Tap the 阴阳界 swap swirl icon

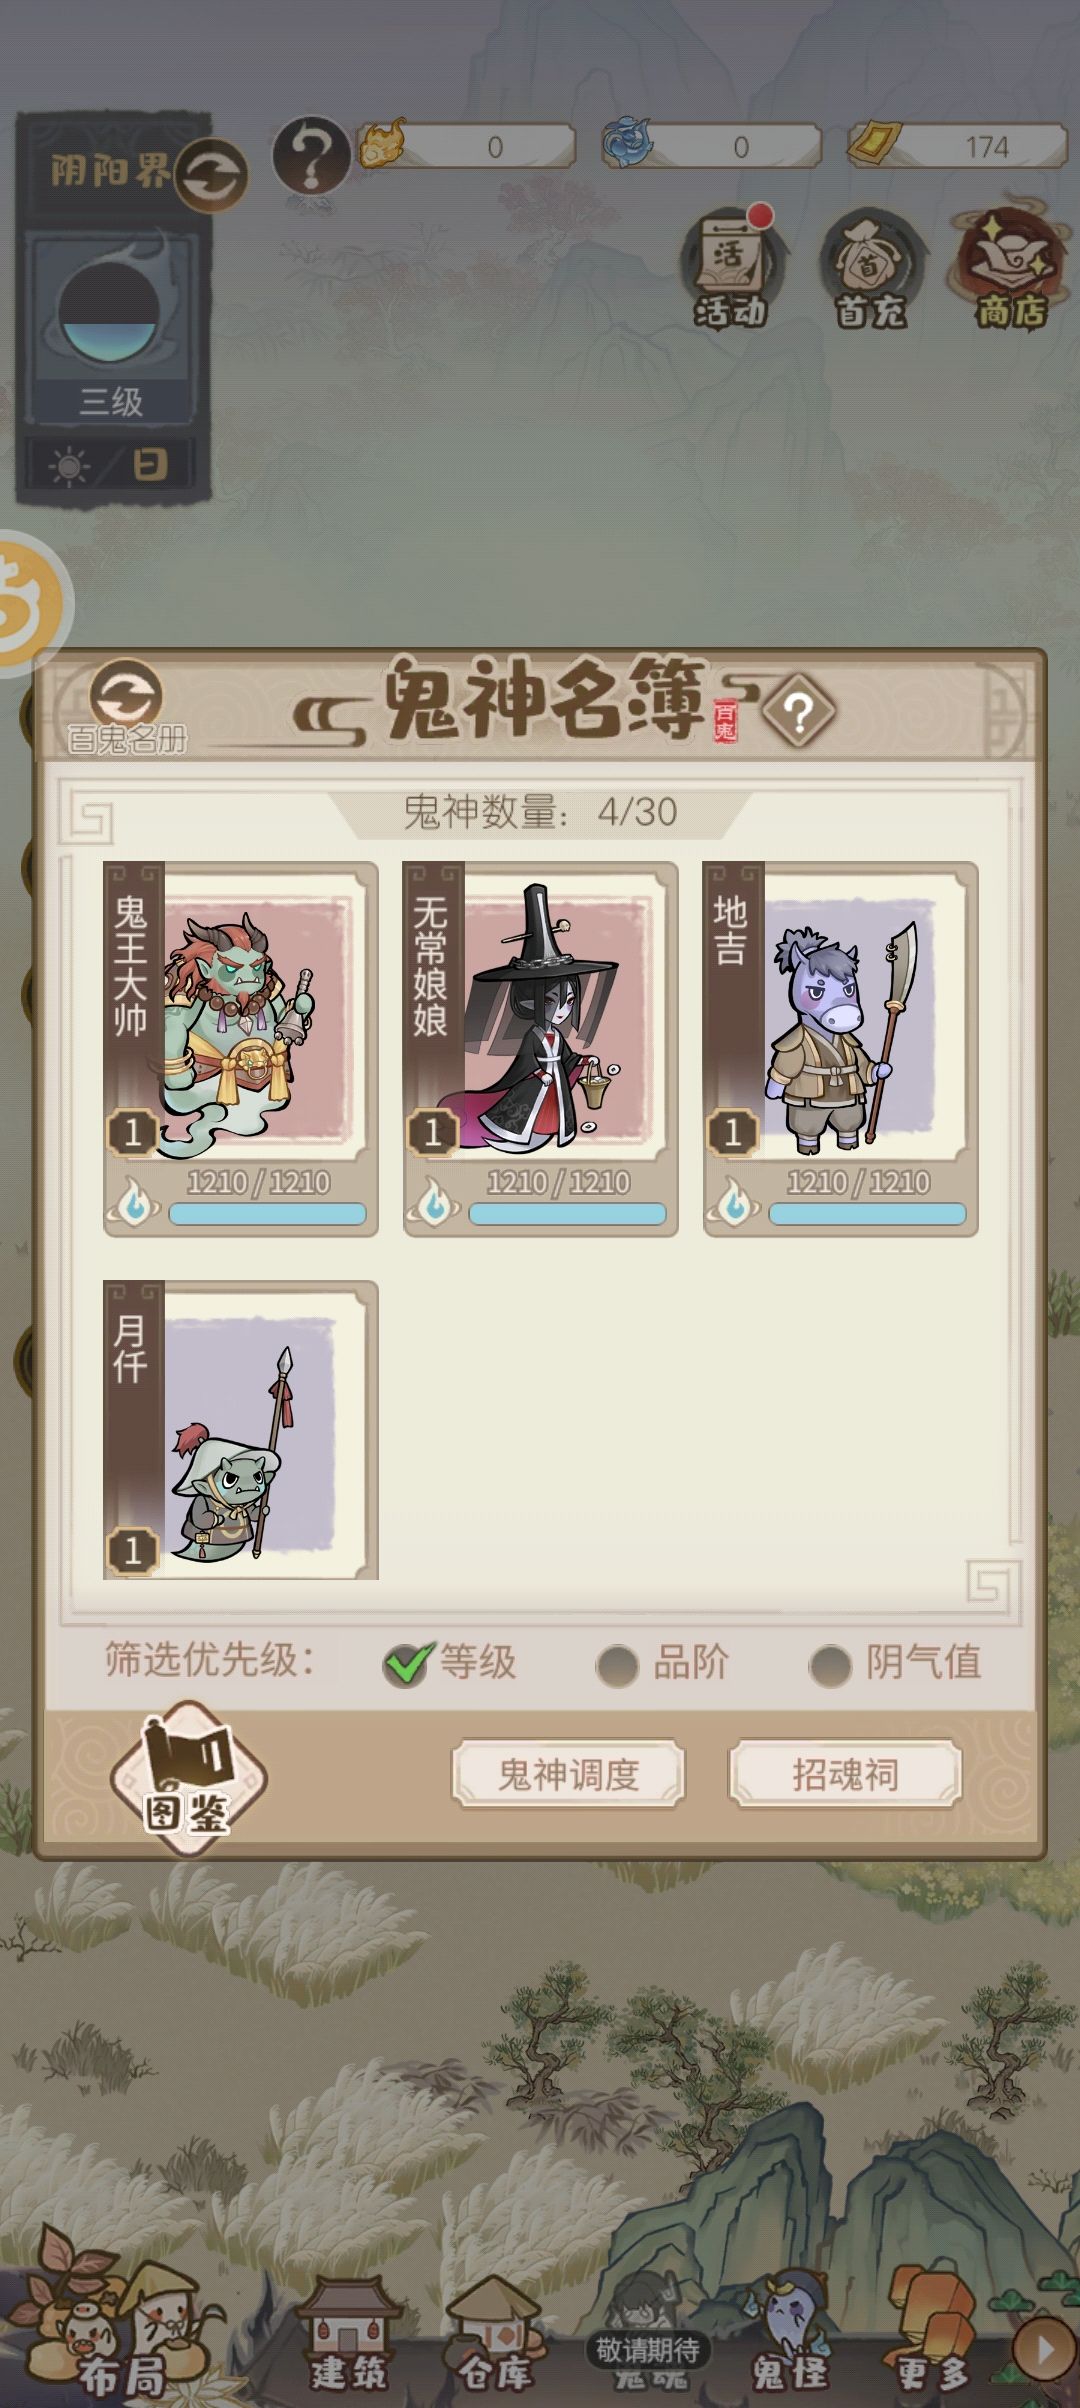210,174
